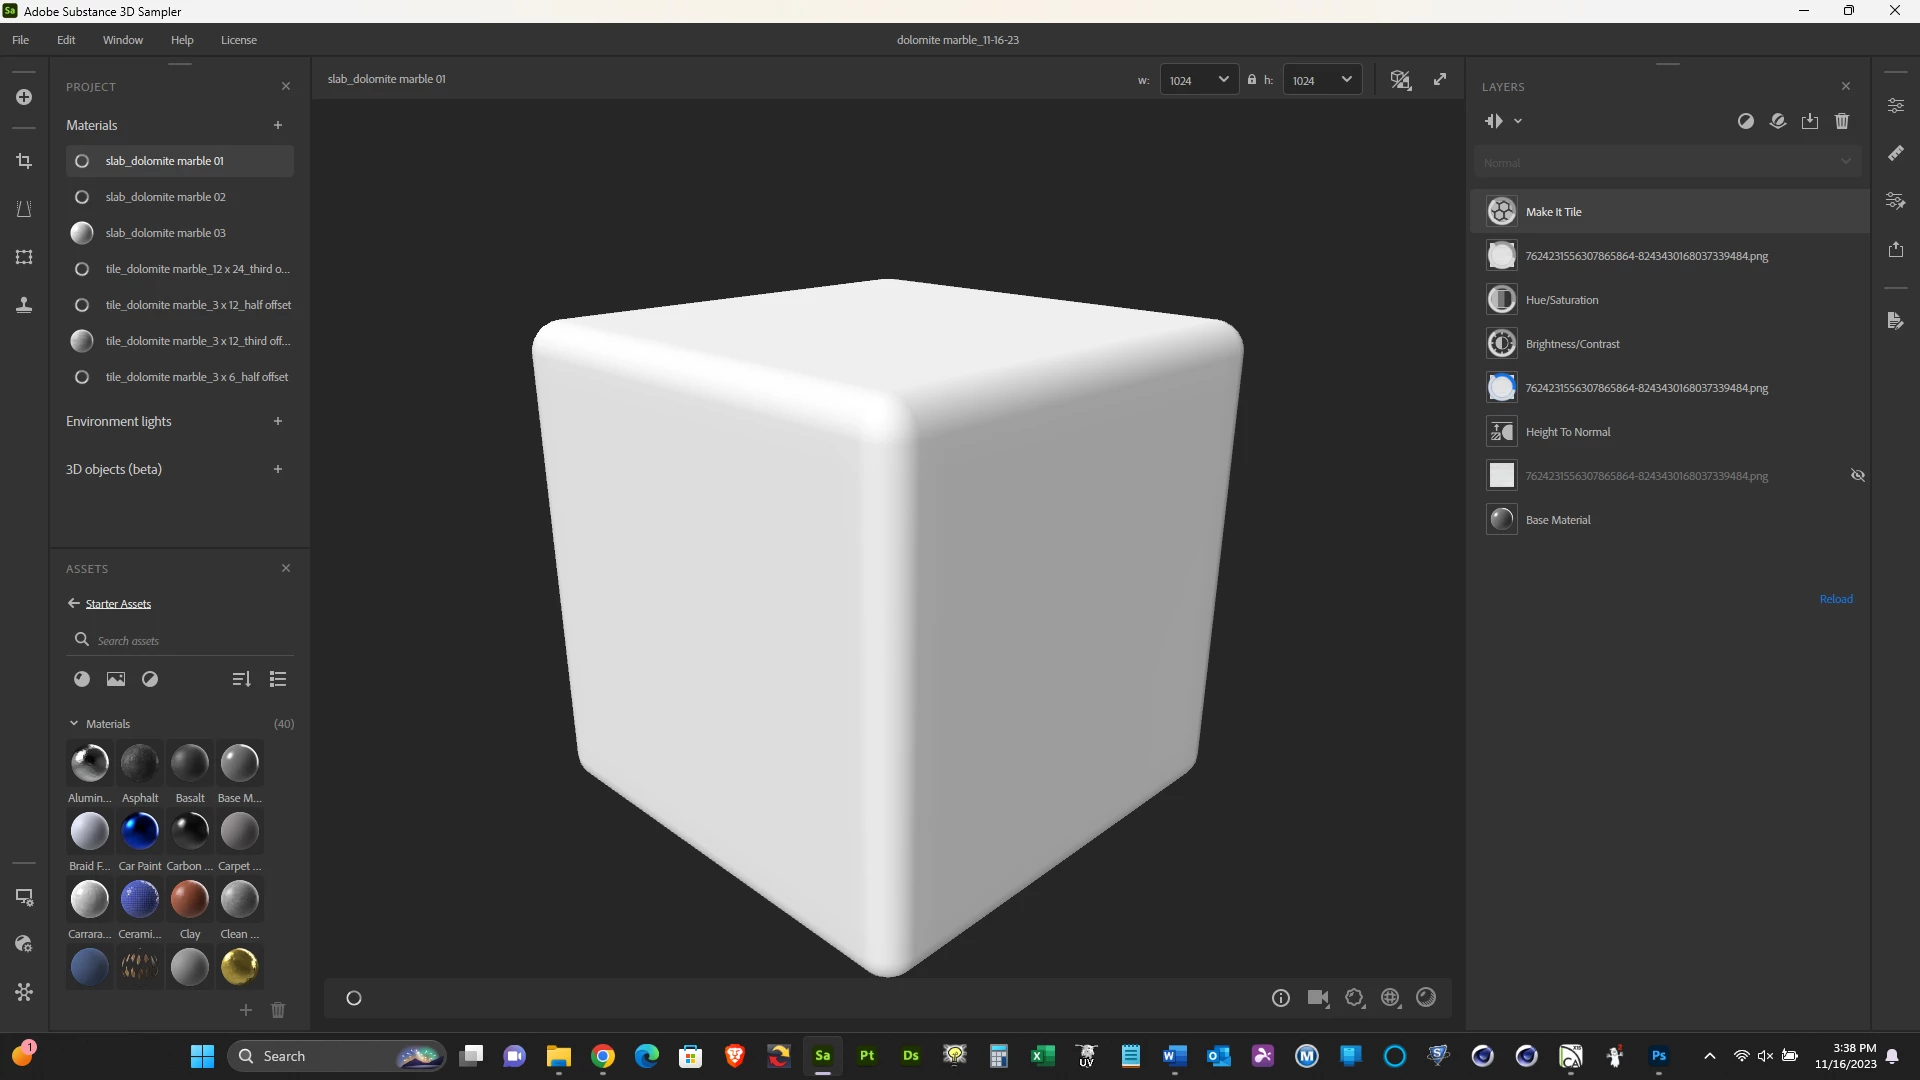The image size is (1920, 1080).
Task: Toggle fullscreen viewport expand icon
Action: [1440, 80]
